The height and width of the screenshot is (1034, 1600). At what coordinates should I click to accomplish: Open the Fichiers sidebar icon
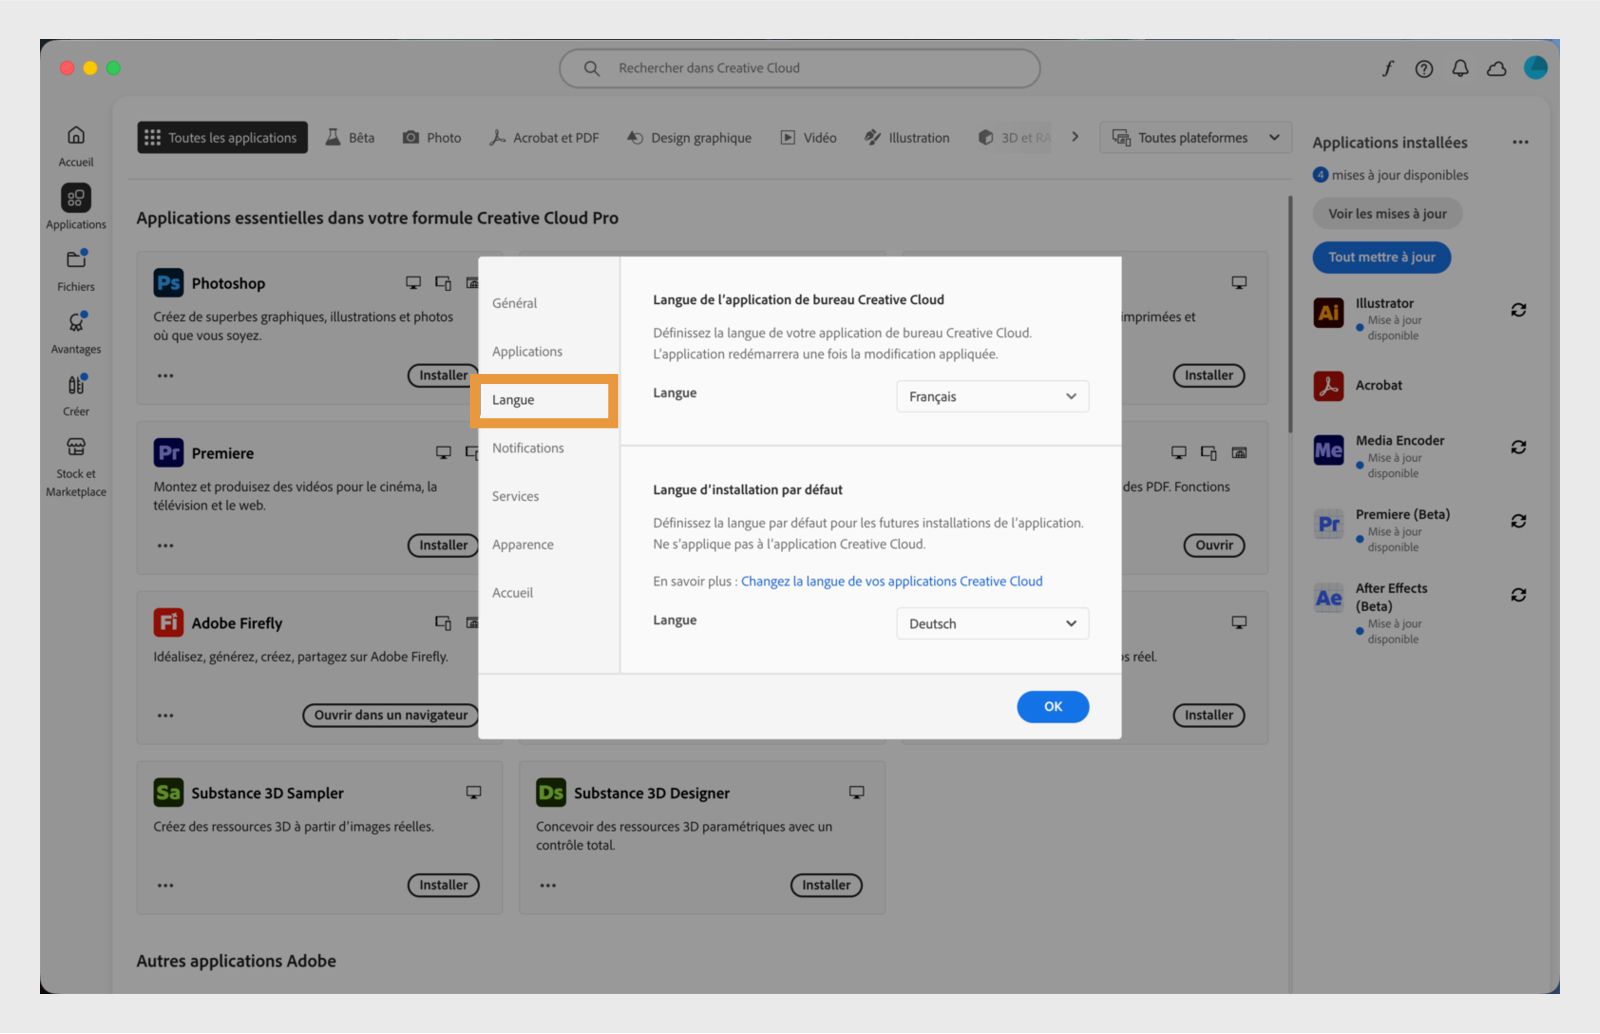click(x=76, y=259)
